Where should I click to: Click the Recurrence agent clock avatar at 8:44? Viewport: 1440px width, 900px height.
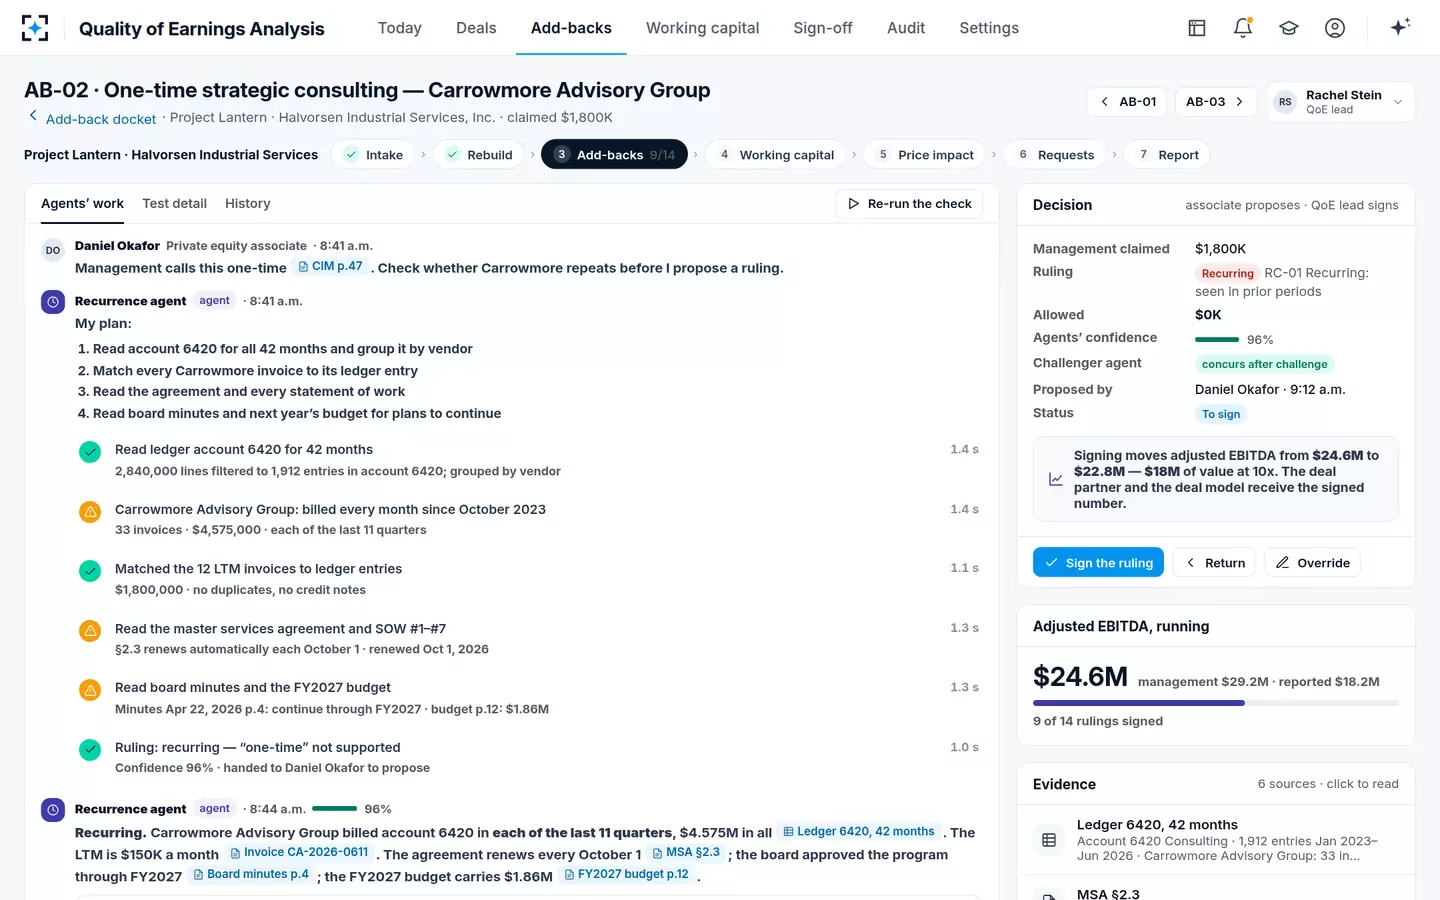(x=53, y=809)
